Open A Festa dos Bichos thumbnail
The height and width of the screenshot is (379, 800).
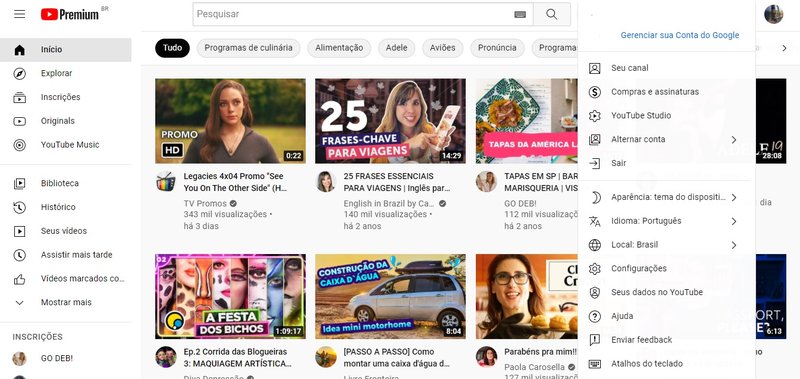click(231, 296)
